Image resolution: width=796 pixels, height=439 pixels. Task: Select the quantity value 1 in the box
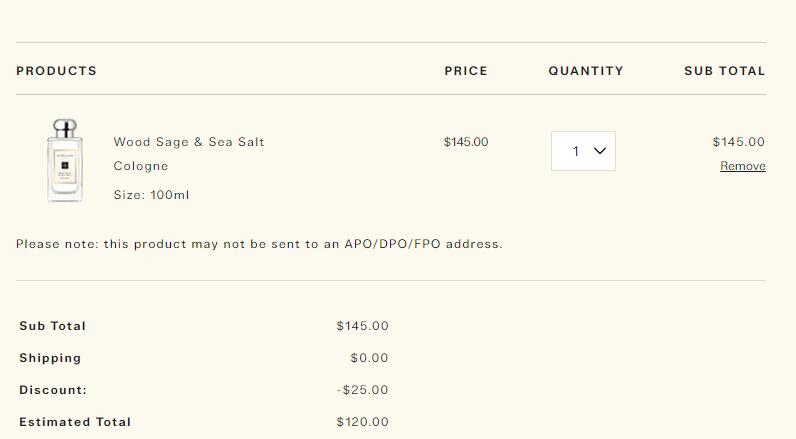(576, 151)
